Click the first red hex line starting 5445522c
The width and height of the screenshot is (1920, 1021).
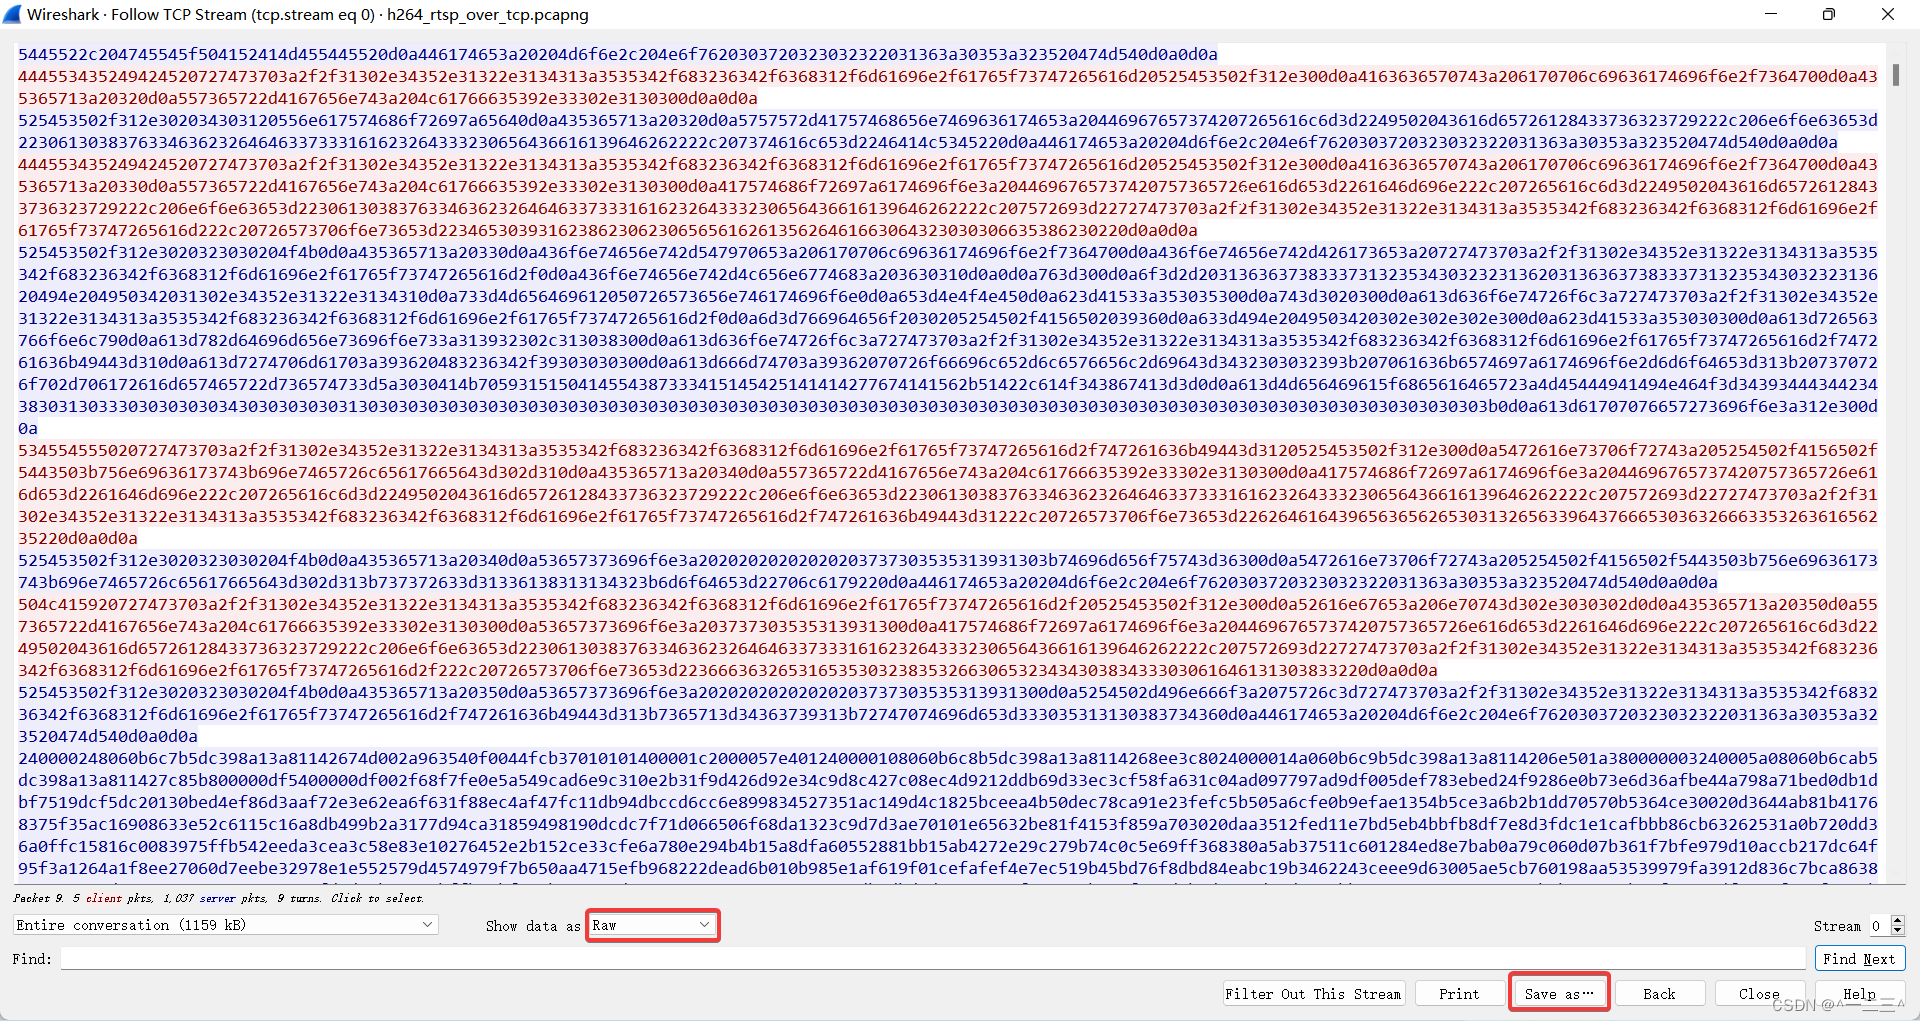tap(617, 54)
